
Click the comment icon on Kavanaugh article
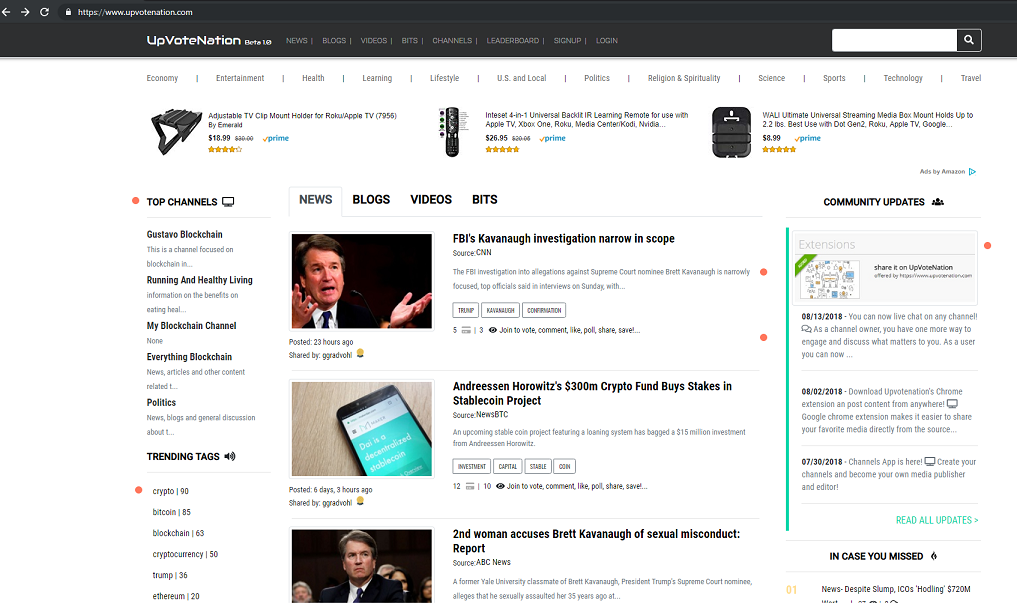[466, 330]
